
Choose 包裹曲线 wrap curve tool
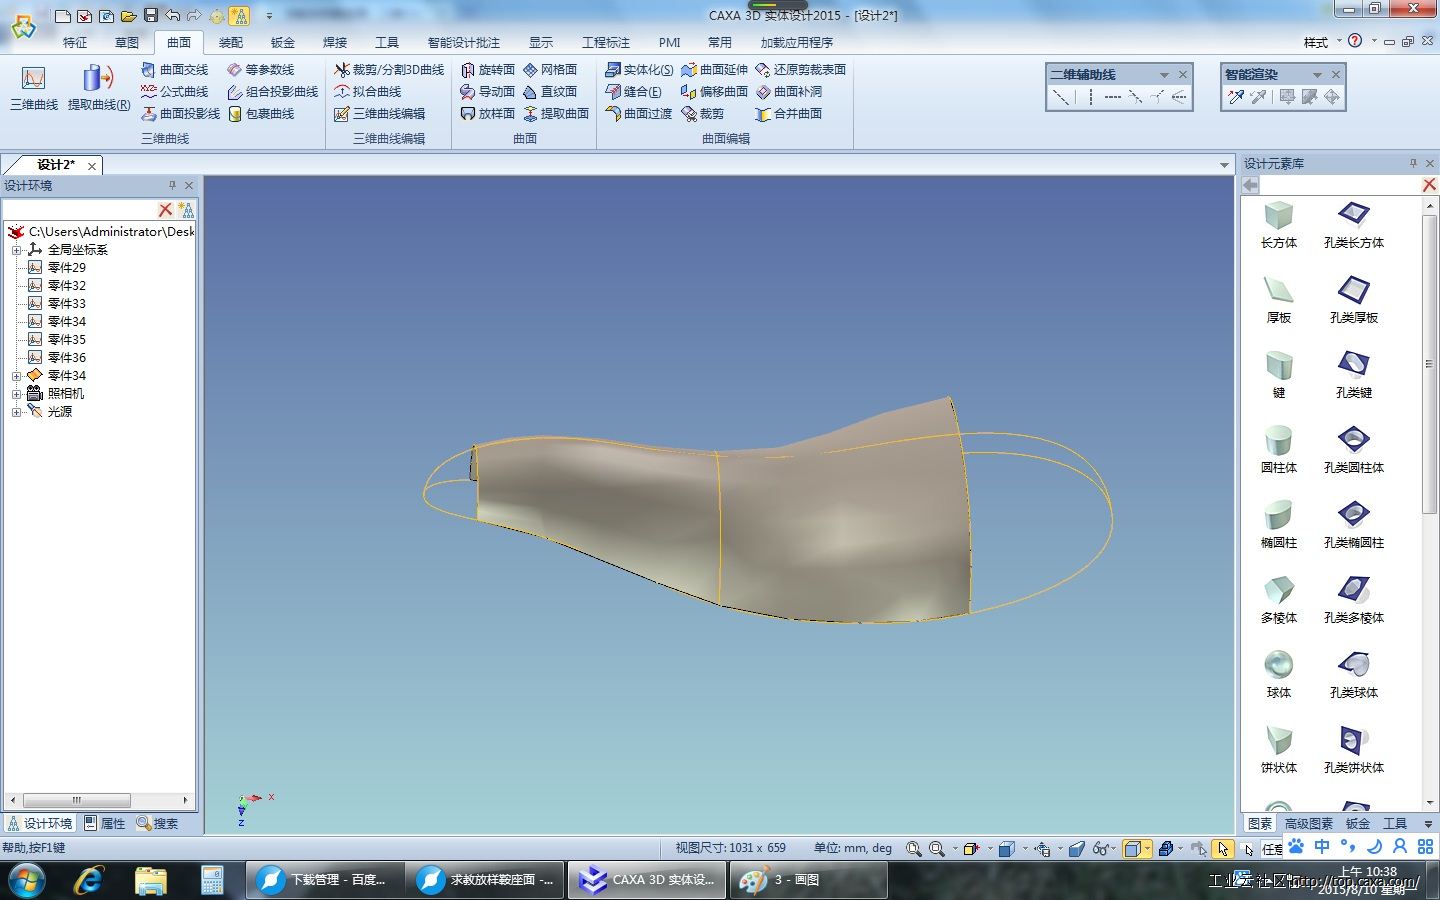(260, 114)
